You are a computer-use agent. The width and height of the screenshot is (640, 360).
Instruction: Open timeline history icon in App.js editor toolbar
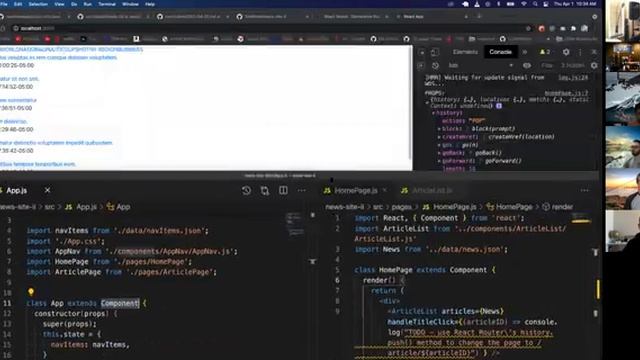pos(246,191)
